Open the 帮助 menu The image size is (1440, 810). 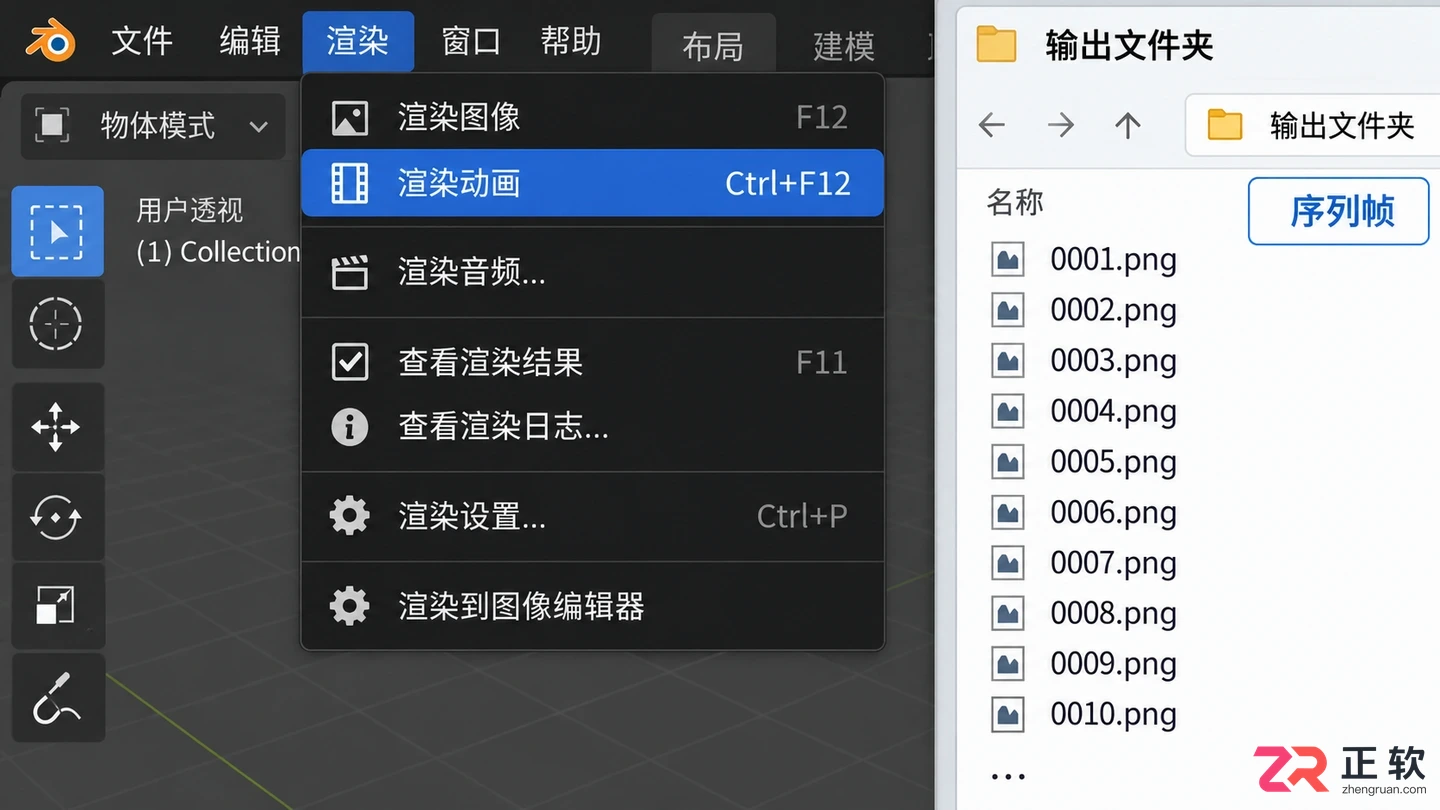tap(571, 41)
